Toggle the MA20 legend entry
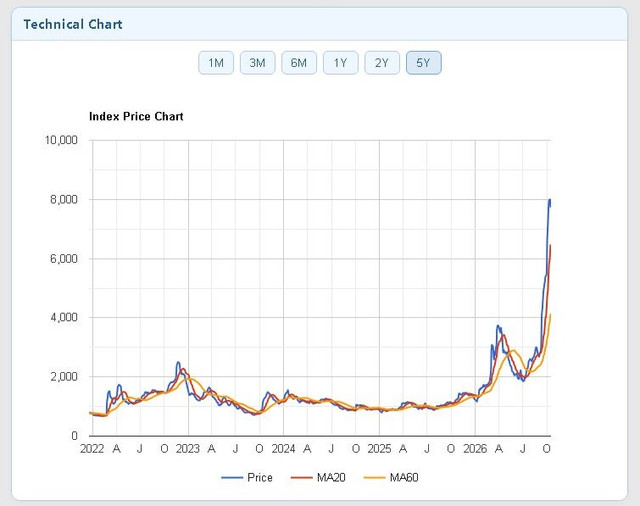This screenshot has height=506, width=640. coord(318,477)
